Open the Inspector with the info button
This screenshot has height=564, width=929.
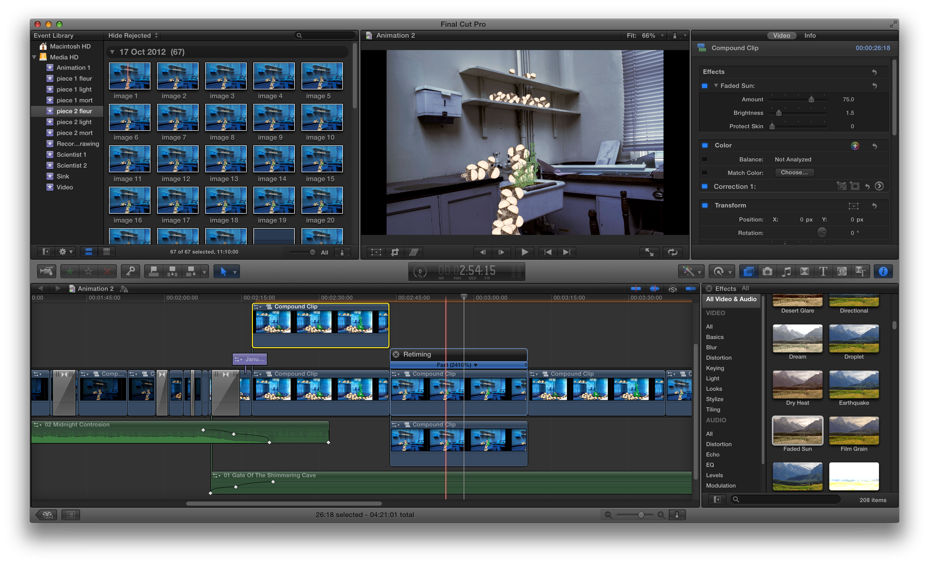883,271
